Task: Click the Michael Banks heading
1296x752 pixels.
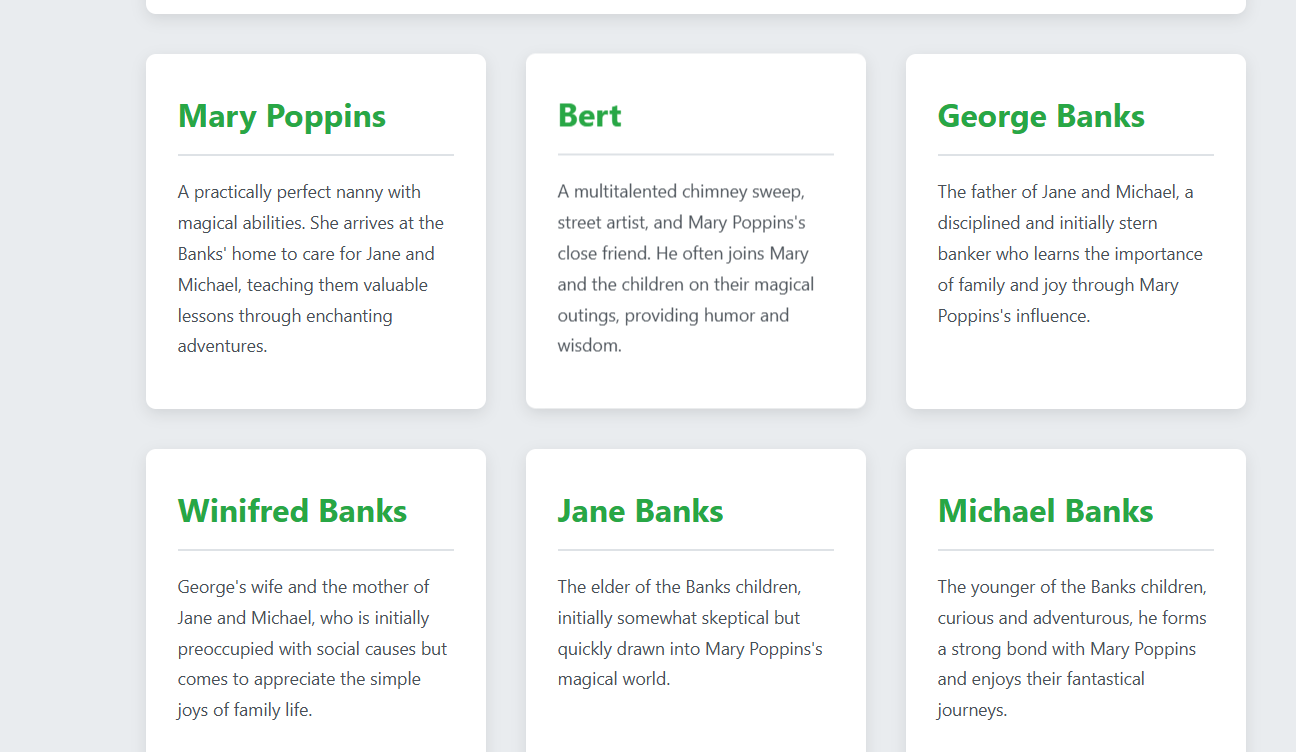Action: tap(1045, 511)
